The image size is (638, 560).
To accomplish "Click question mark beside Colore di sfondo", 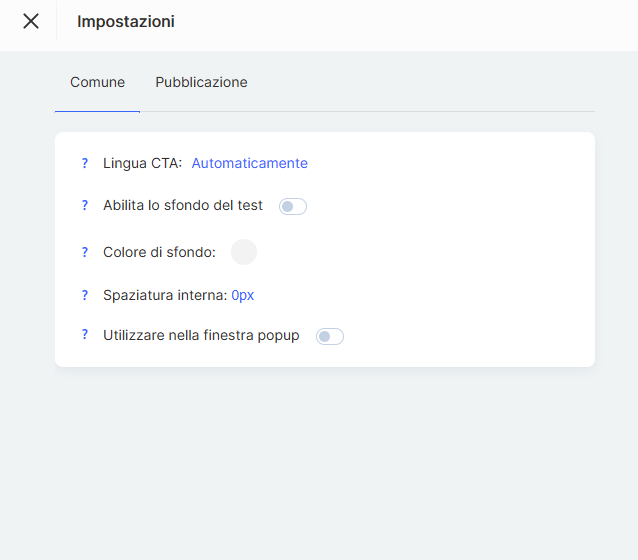I will point(85,252).
